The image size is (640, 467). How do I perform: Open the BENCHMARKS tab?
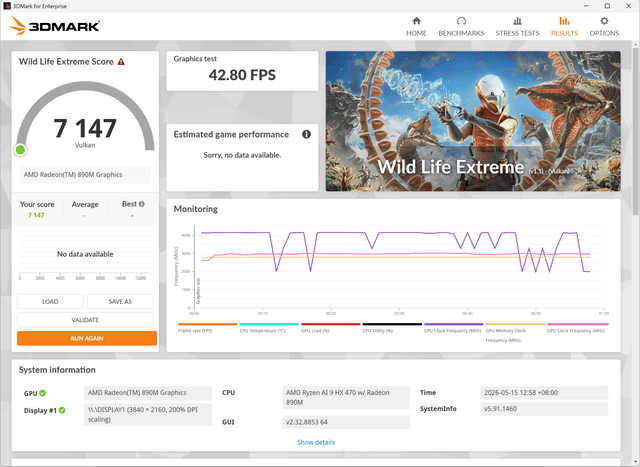tap(461, 27)
